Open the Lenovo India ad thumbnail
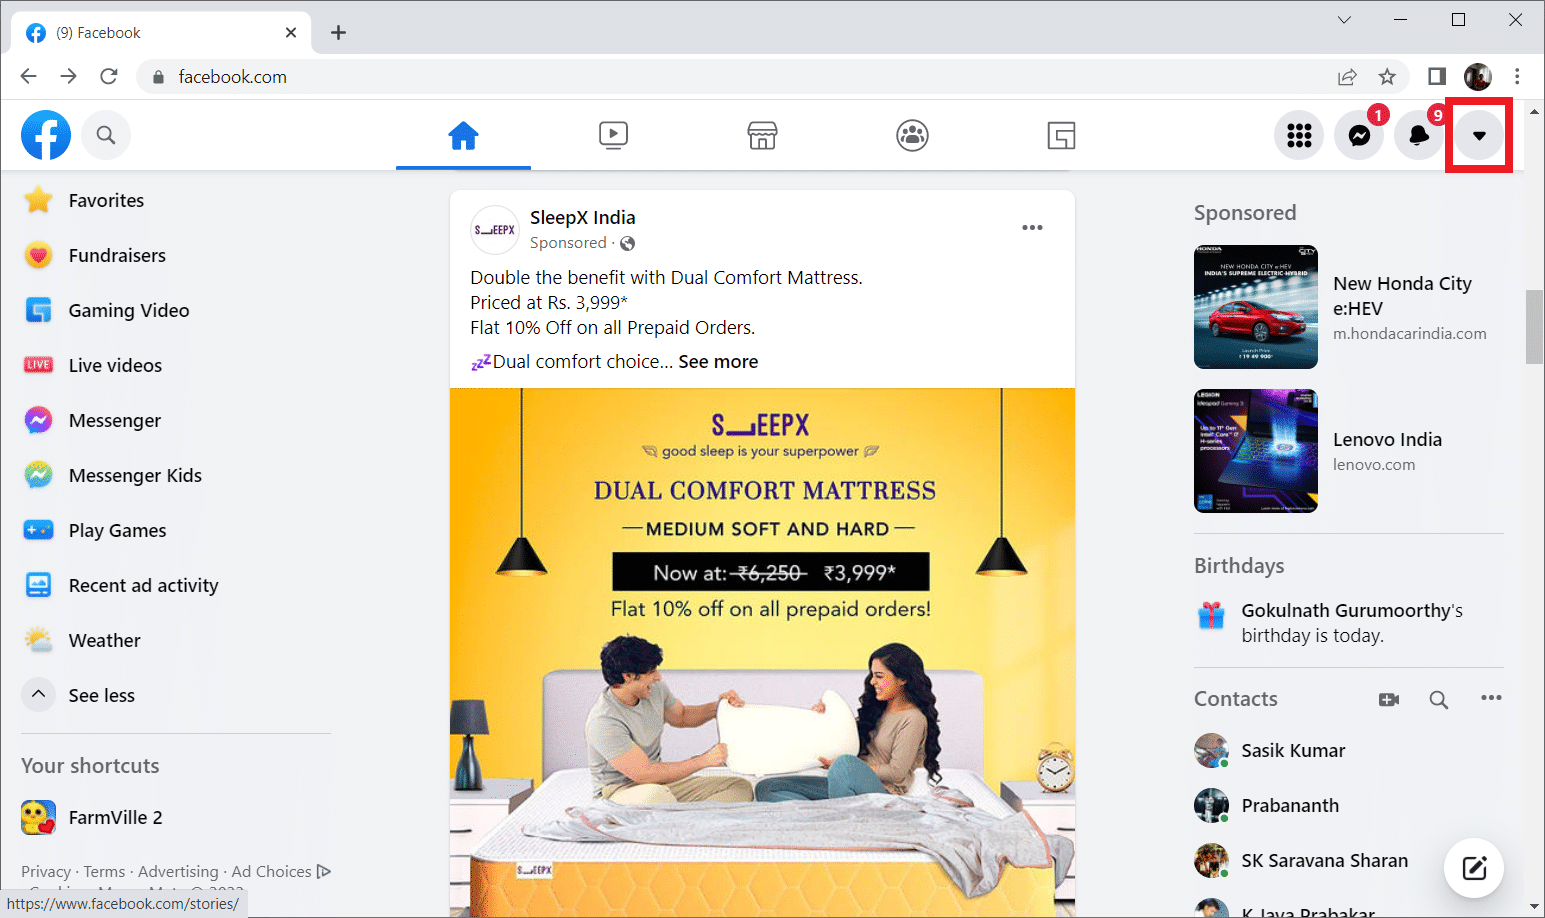 pyautogui.click(x=1256, y=451)
